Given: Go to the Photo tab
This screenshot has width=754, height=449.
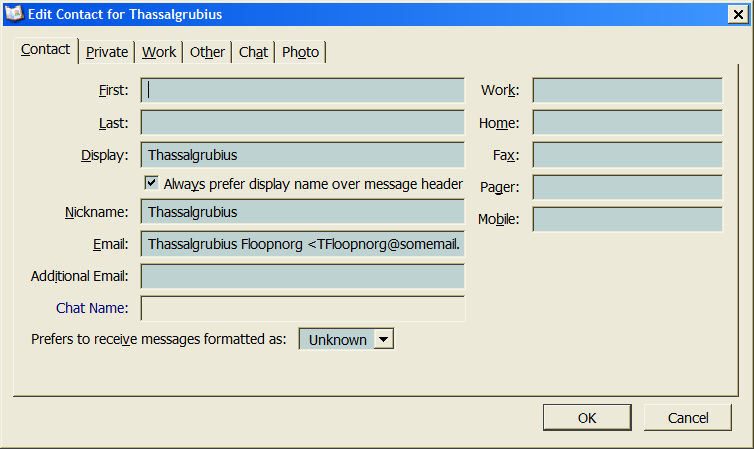Looking at the screenshot, I should [301, 52].
